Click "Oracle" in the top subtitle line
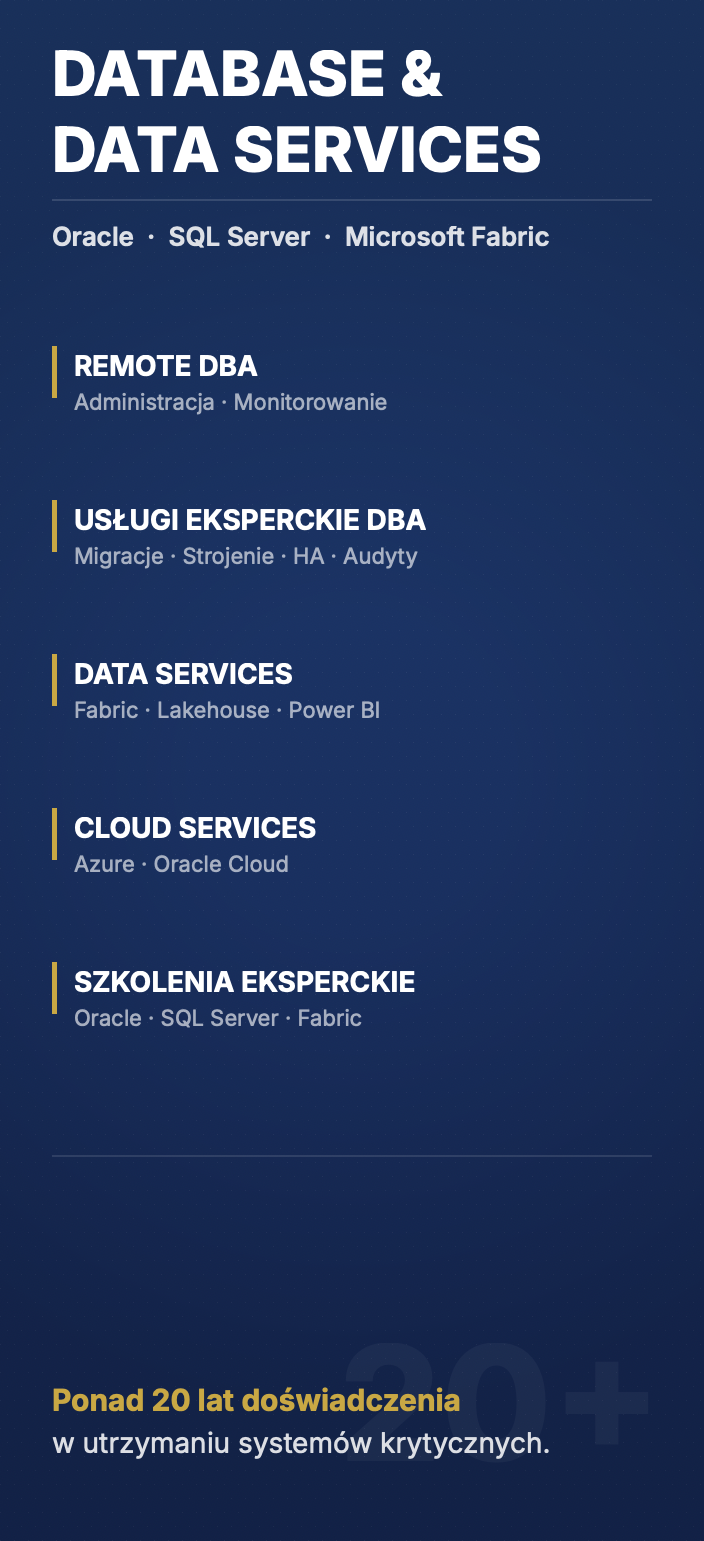The image size is (704, 1541). tap(93, 237)
